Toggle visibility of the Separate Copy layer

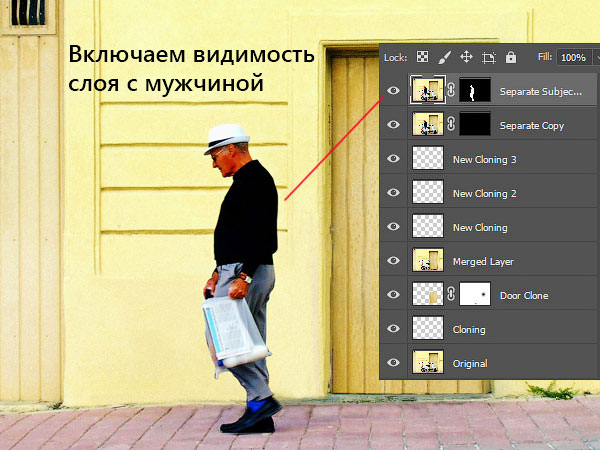(x=393, y=125)
